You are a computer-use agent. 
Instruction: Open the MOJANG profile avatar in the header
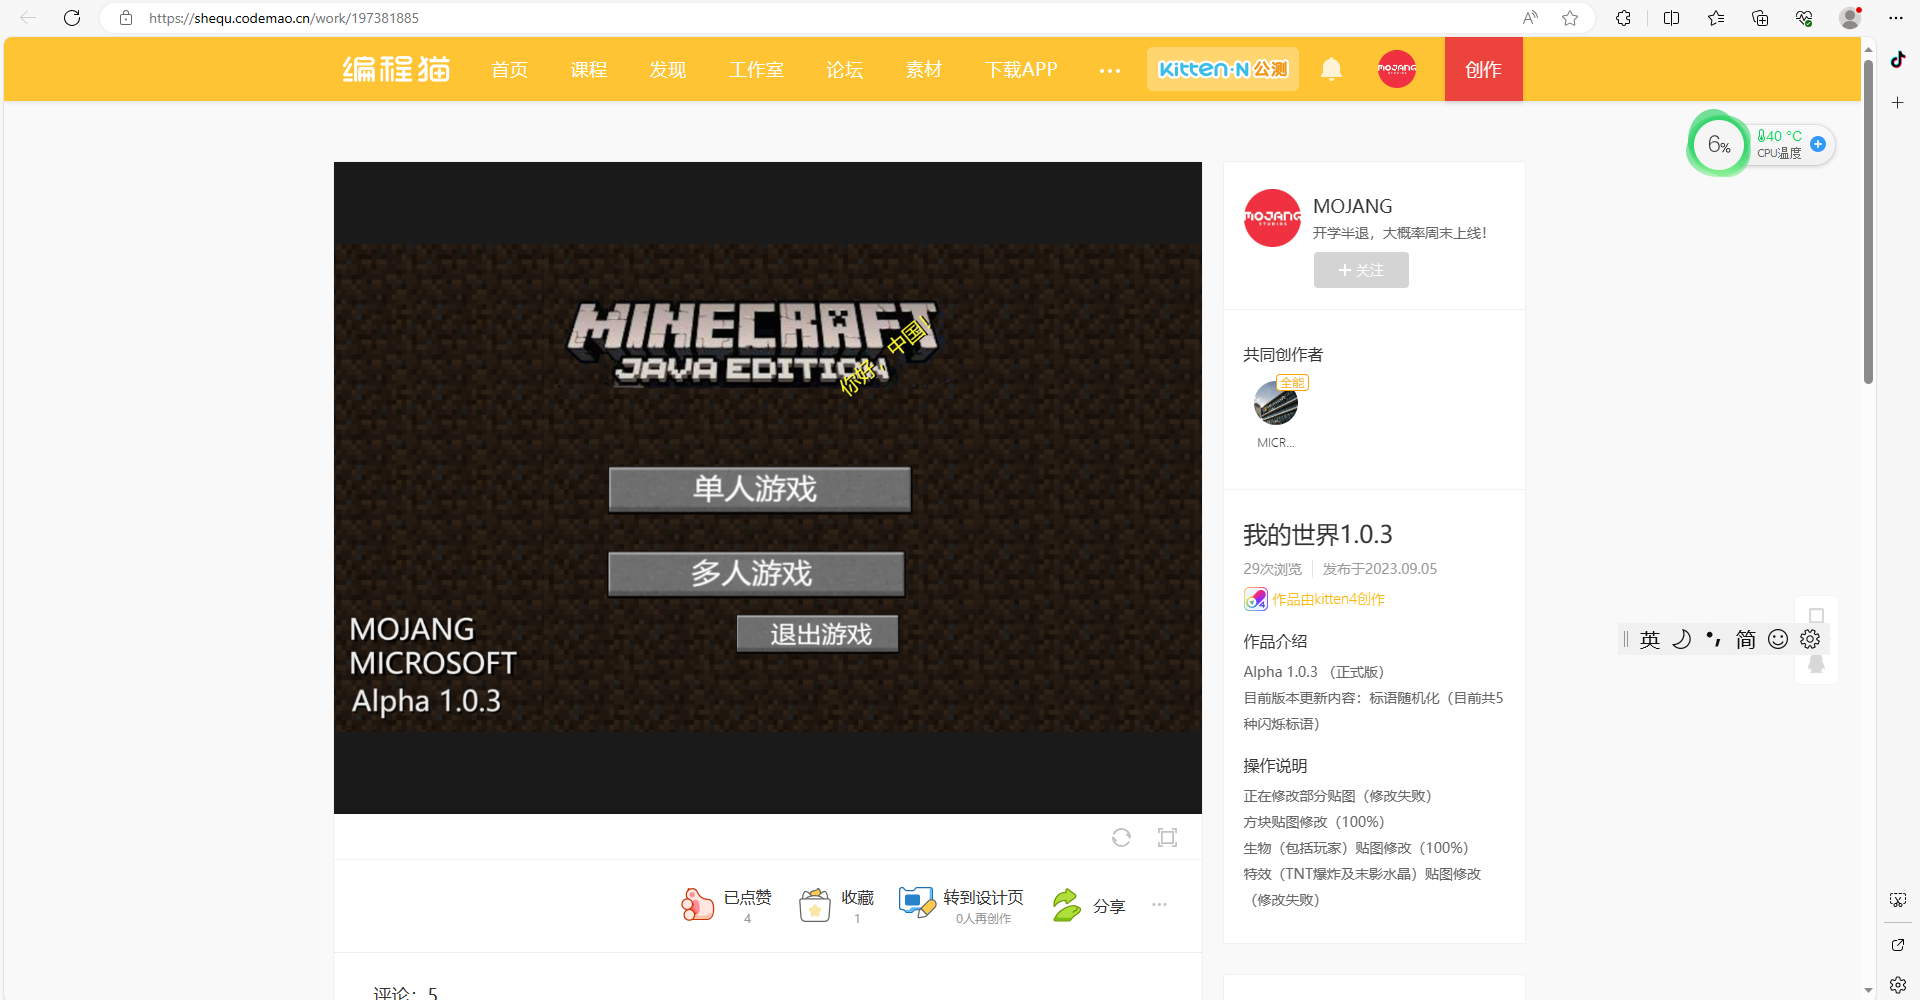tap(1397, 69)
